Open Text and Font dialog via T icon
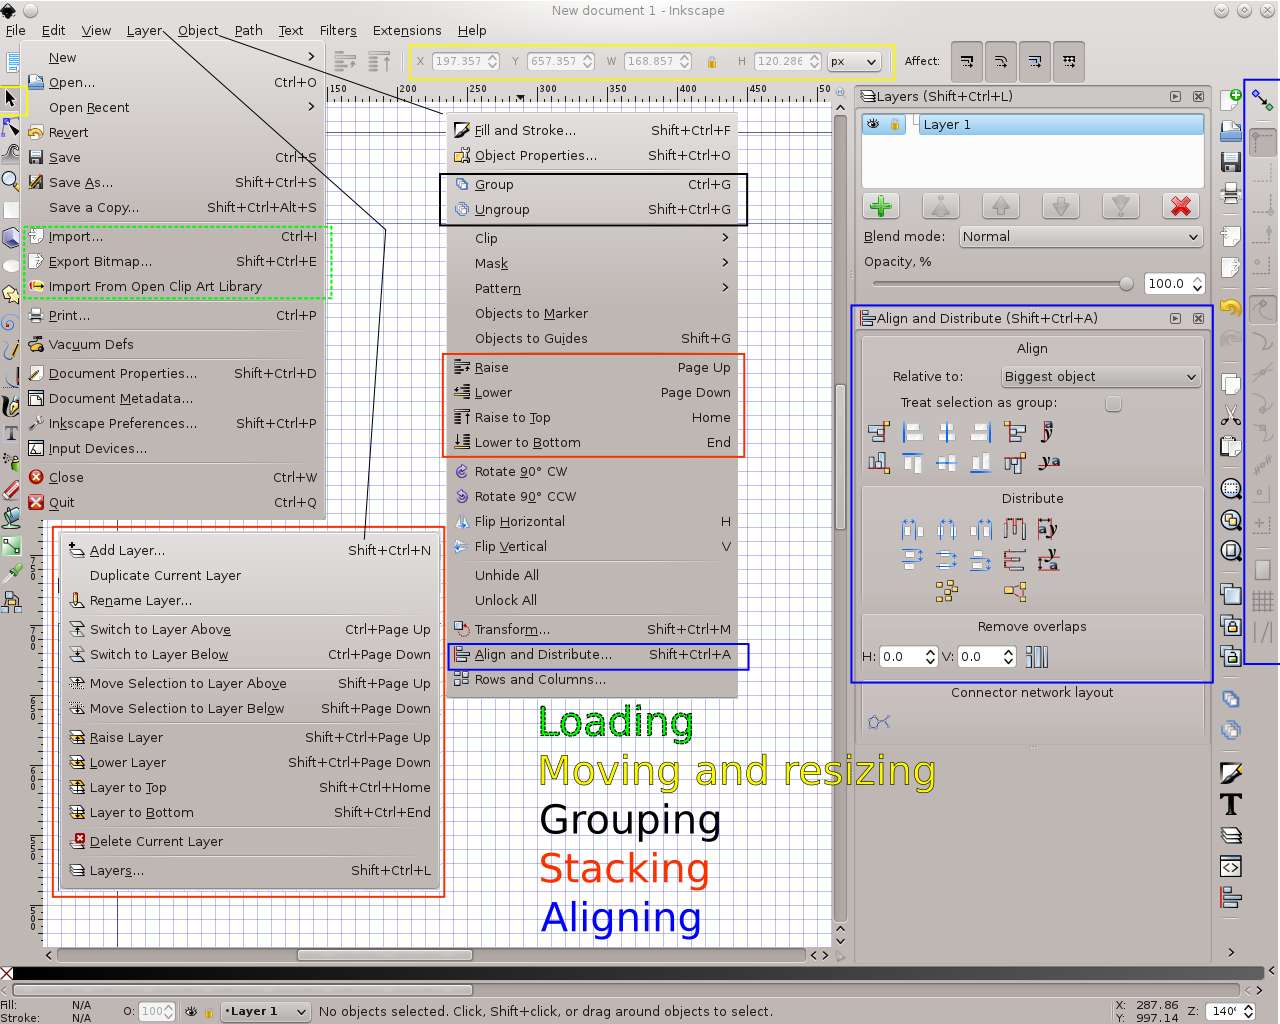Screen dimensions: 1280x1024 (1231, 804)
